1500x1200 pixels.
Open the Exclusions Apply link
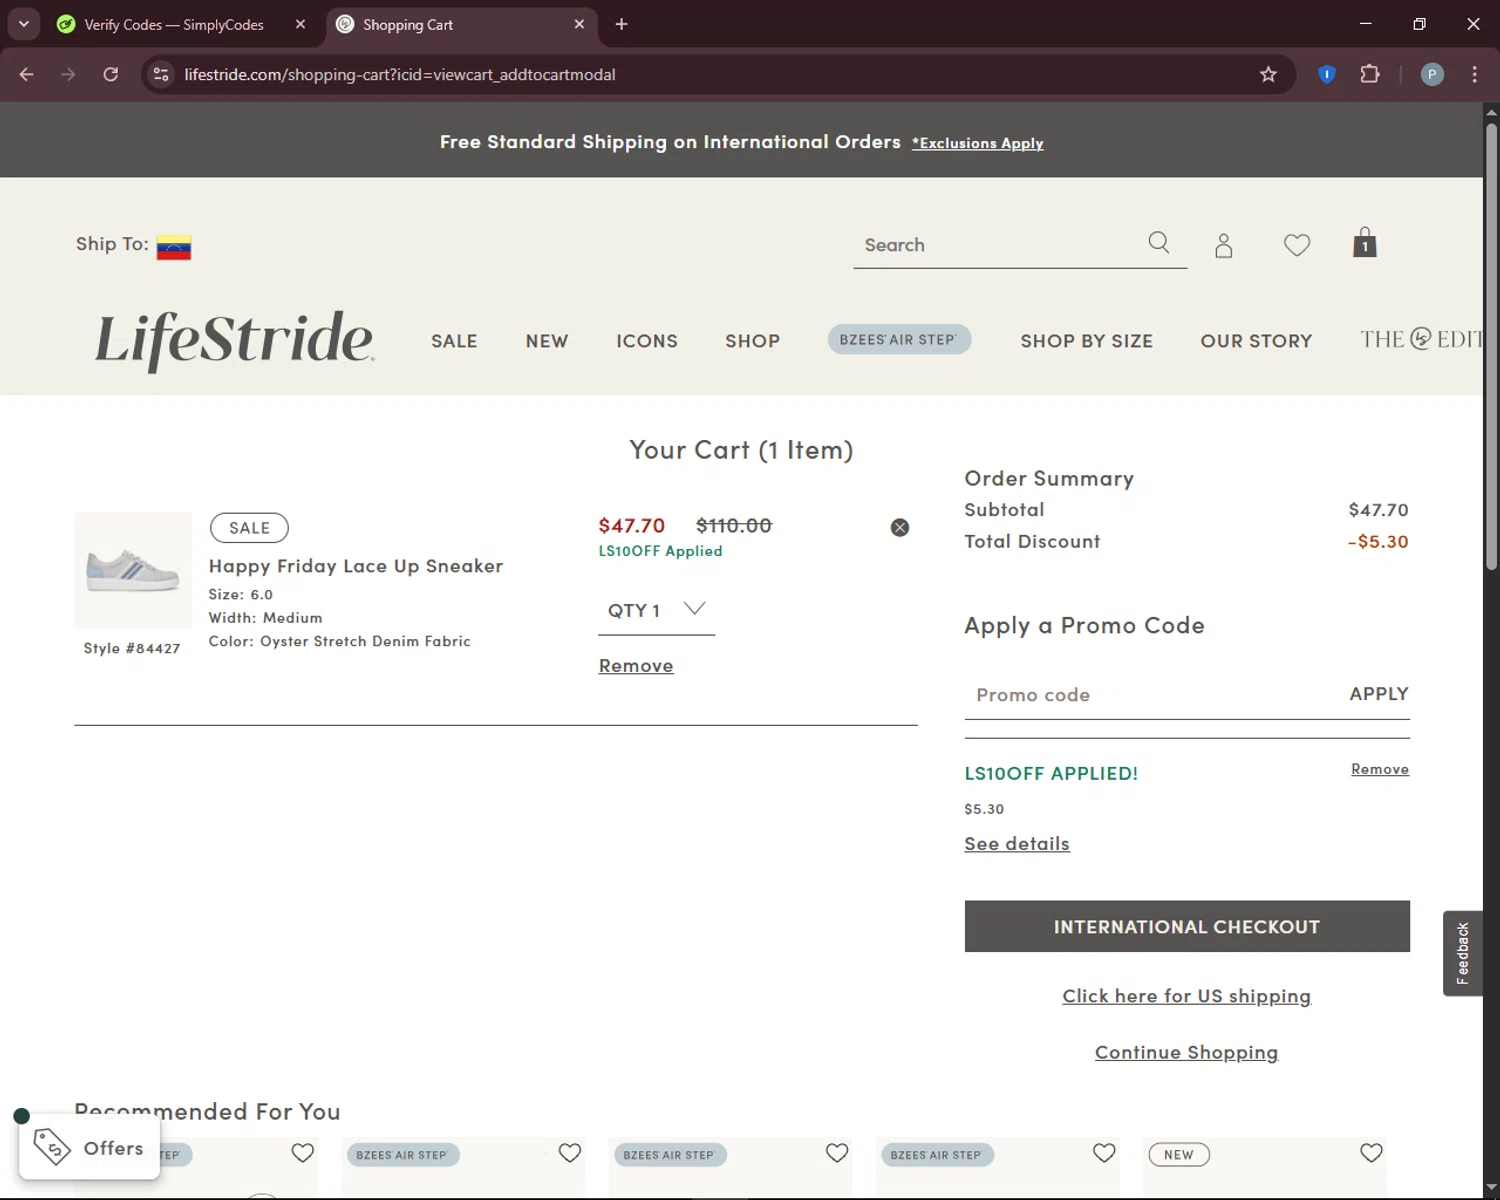[978, 143]
